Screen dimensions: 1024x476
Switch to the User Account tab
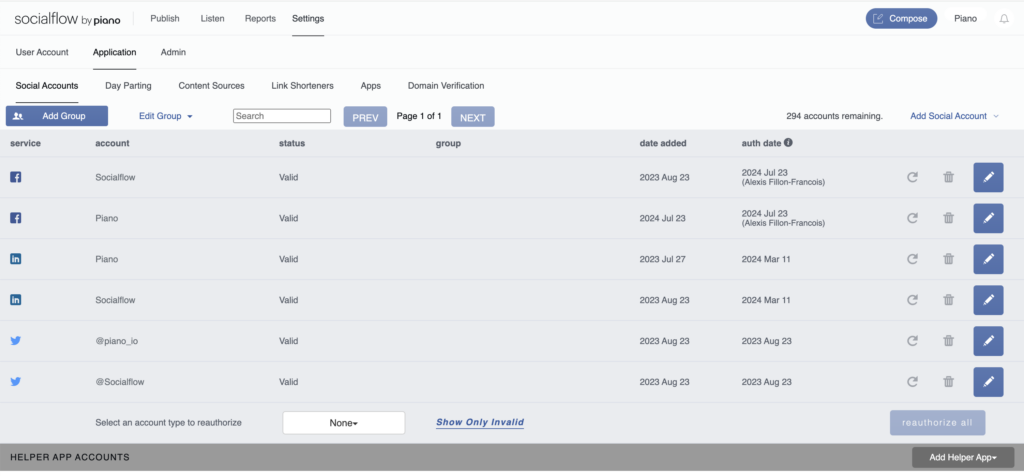[x=42, y=52]
